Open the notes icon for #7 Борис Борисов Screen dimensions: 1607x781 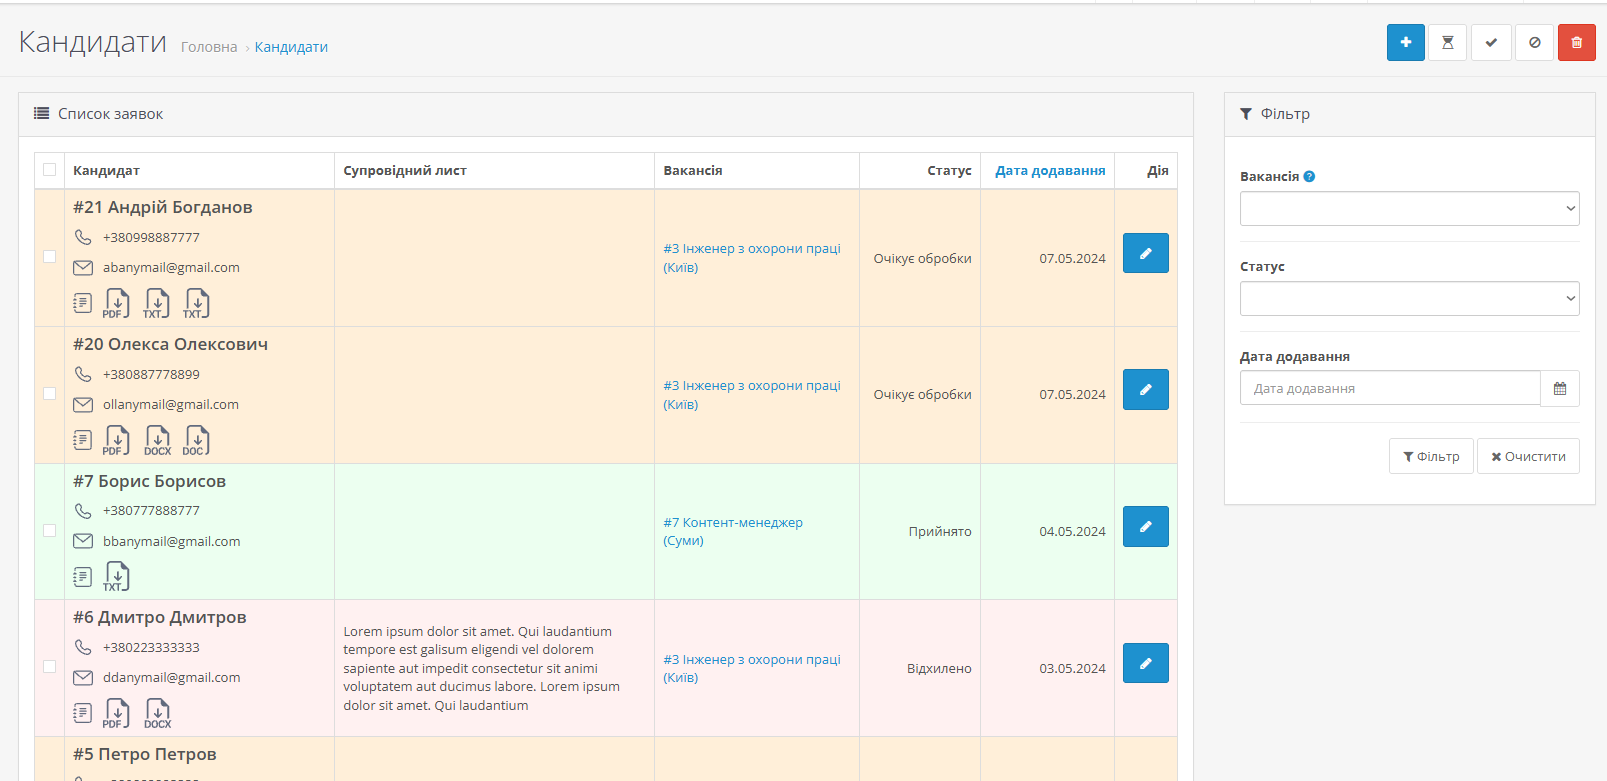pos(83,577)
